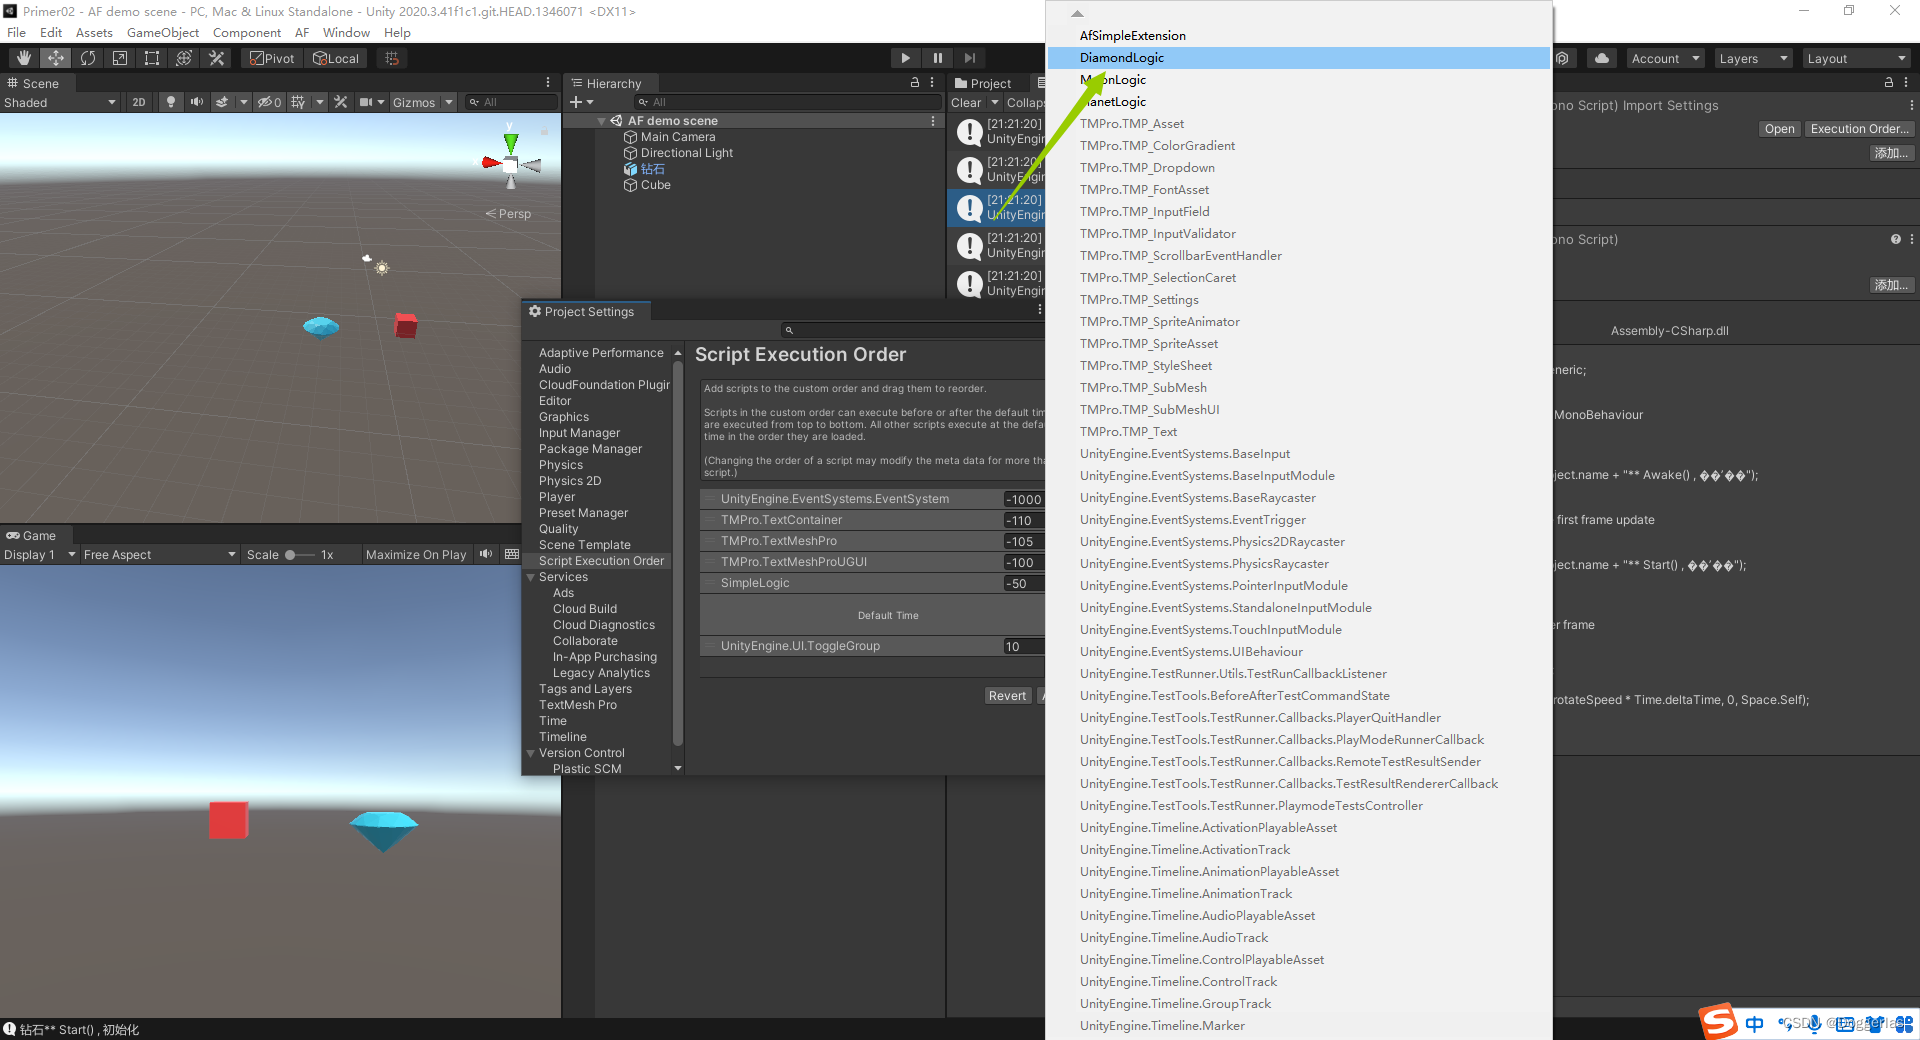Select the Move tool

[x=56, y=58]
